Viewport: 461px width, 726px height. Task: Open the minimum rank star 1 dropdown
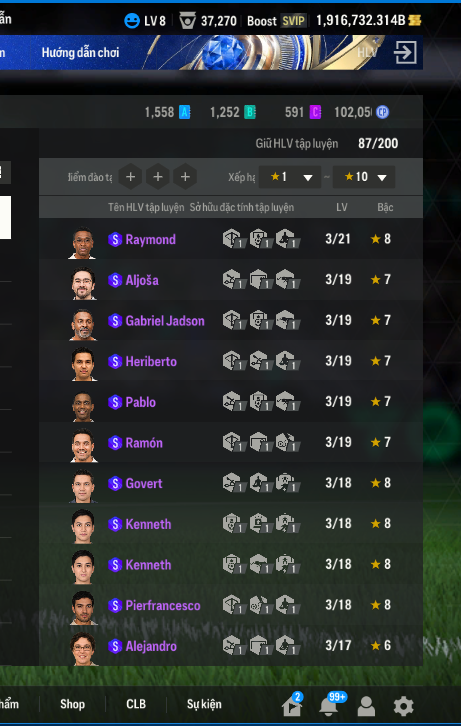[x=290, y=177]
